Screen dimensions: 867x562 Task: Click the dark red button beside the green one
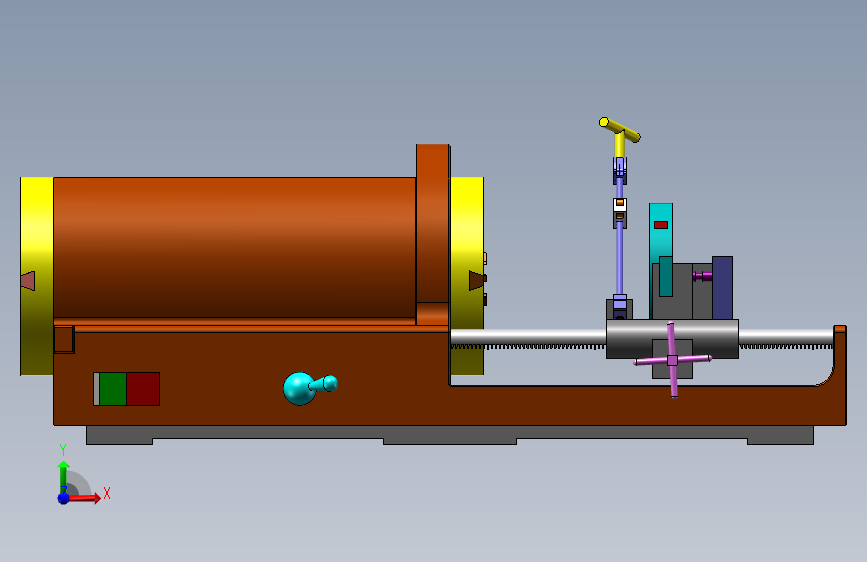(143, 389)
